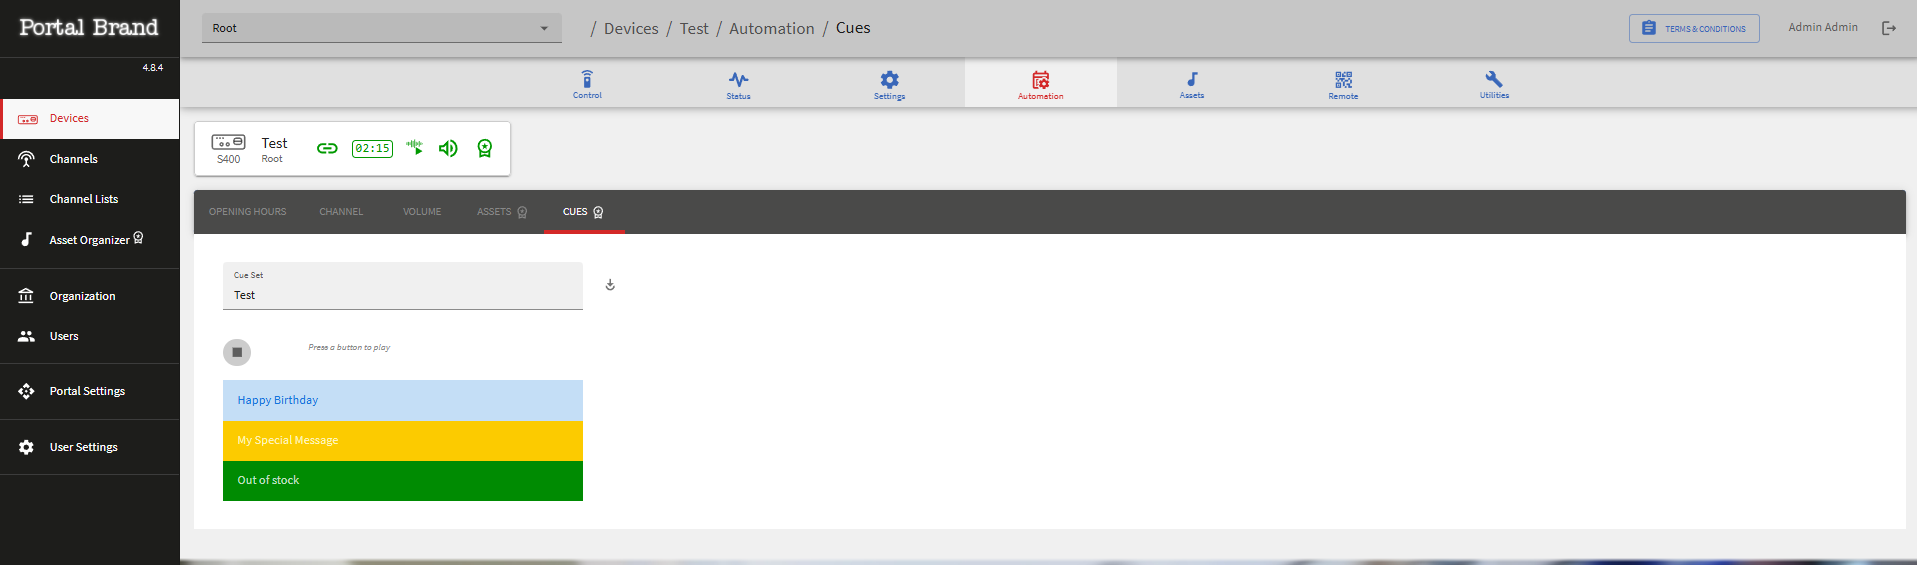This screenshot has height=565, width=1917.
Task: Open Organization in the sidebar
Action: 90,296
